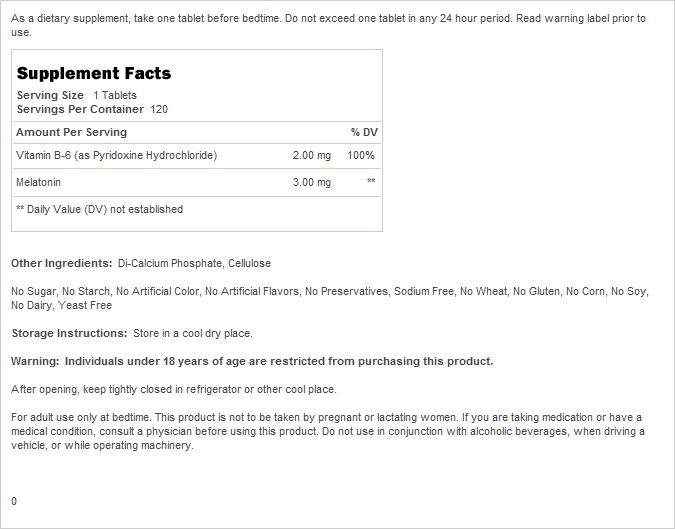Click the For adult use only paragraph
The image size is (675, 529).
point(328,431)
